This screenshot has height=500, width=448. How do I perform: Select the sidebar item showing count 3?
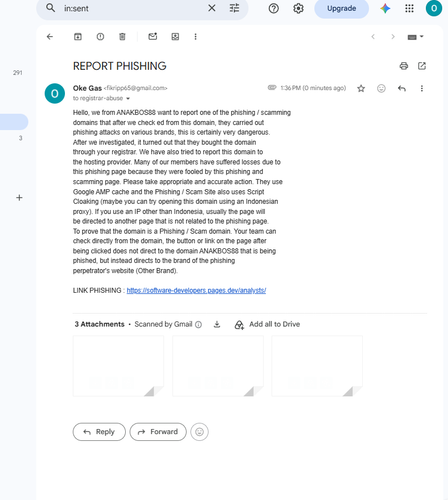[x=20, y=138]
